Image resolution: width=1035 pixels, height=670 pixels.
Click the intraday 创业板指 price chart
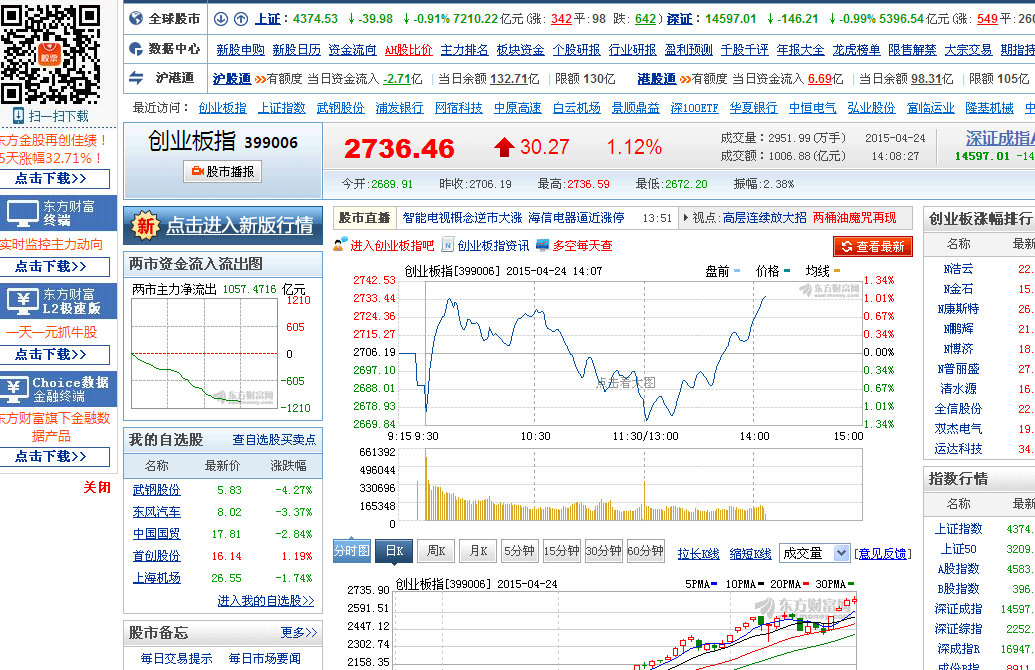point(630,352)
